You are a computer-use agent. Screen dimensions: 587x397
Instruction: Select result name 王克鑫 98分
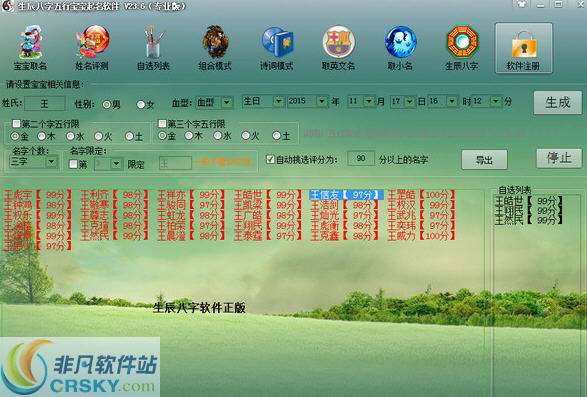click(x=344, y=236)
